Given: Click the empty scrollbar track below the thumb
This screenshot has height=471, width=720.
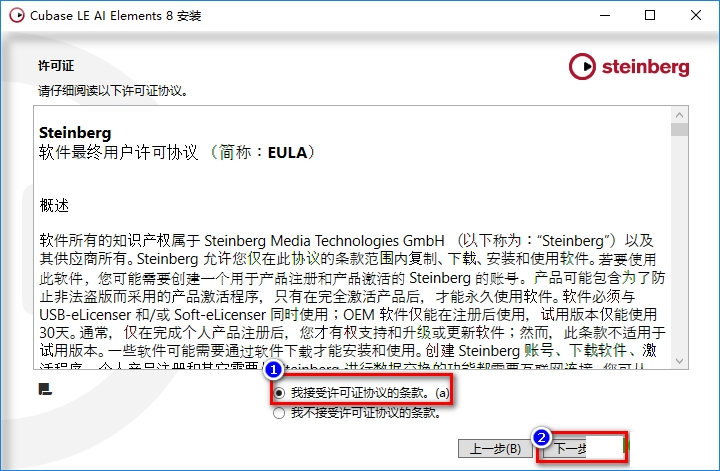Looking at the screenshot, I should [680, 245].
